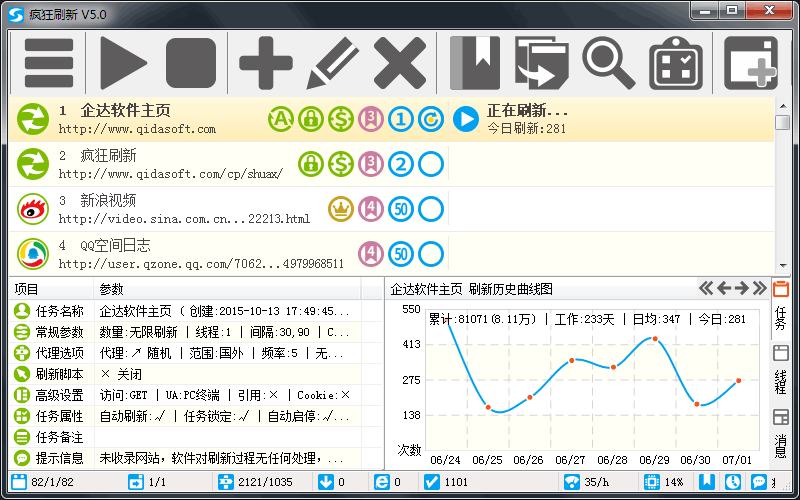Toggle empty circle status on 新浪视频 task
800x500 pixels.
point(431,209)
